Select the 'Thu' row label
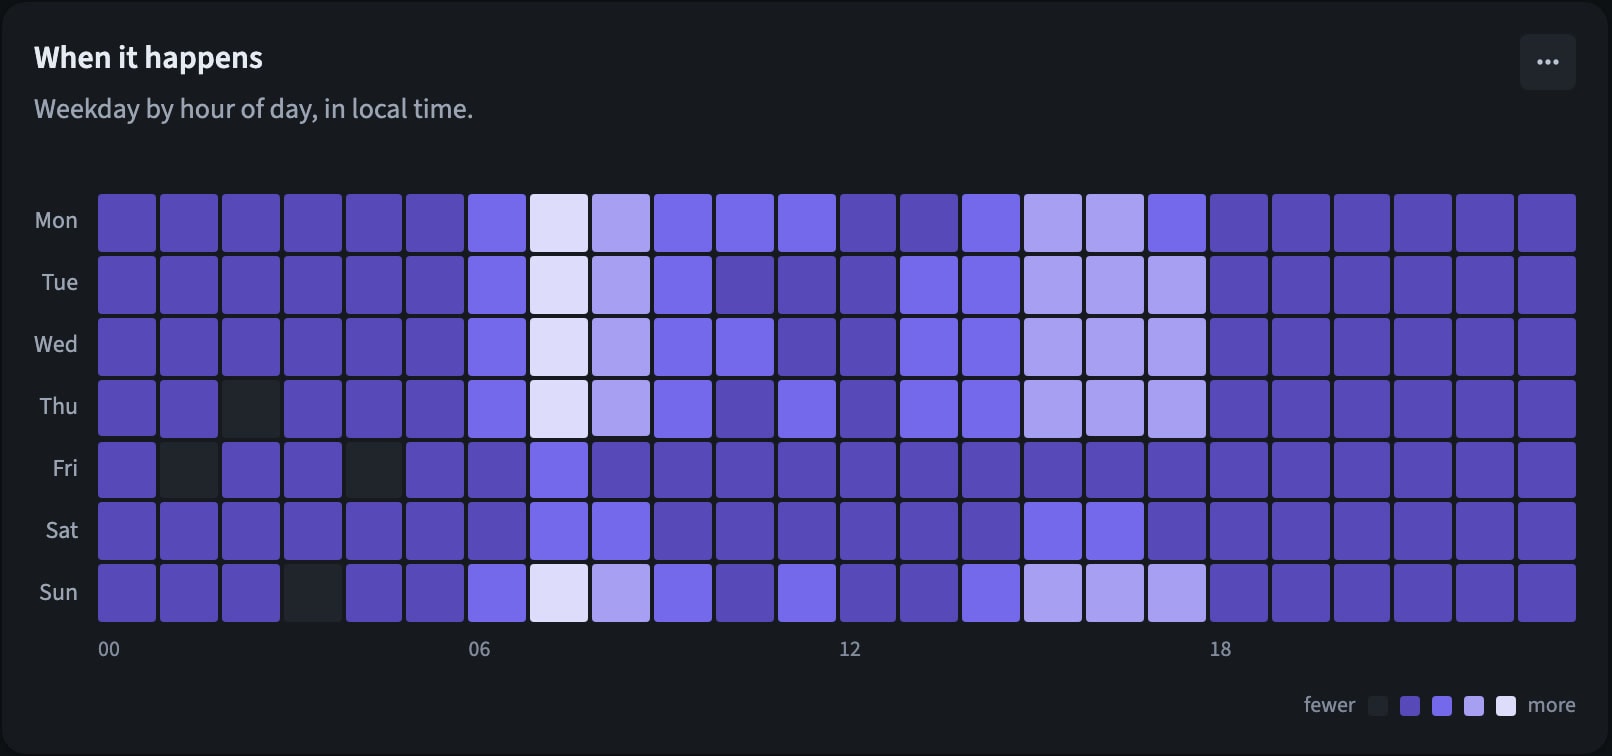 point(58,407)
